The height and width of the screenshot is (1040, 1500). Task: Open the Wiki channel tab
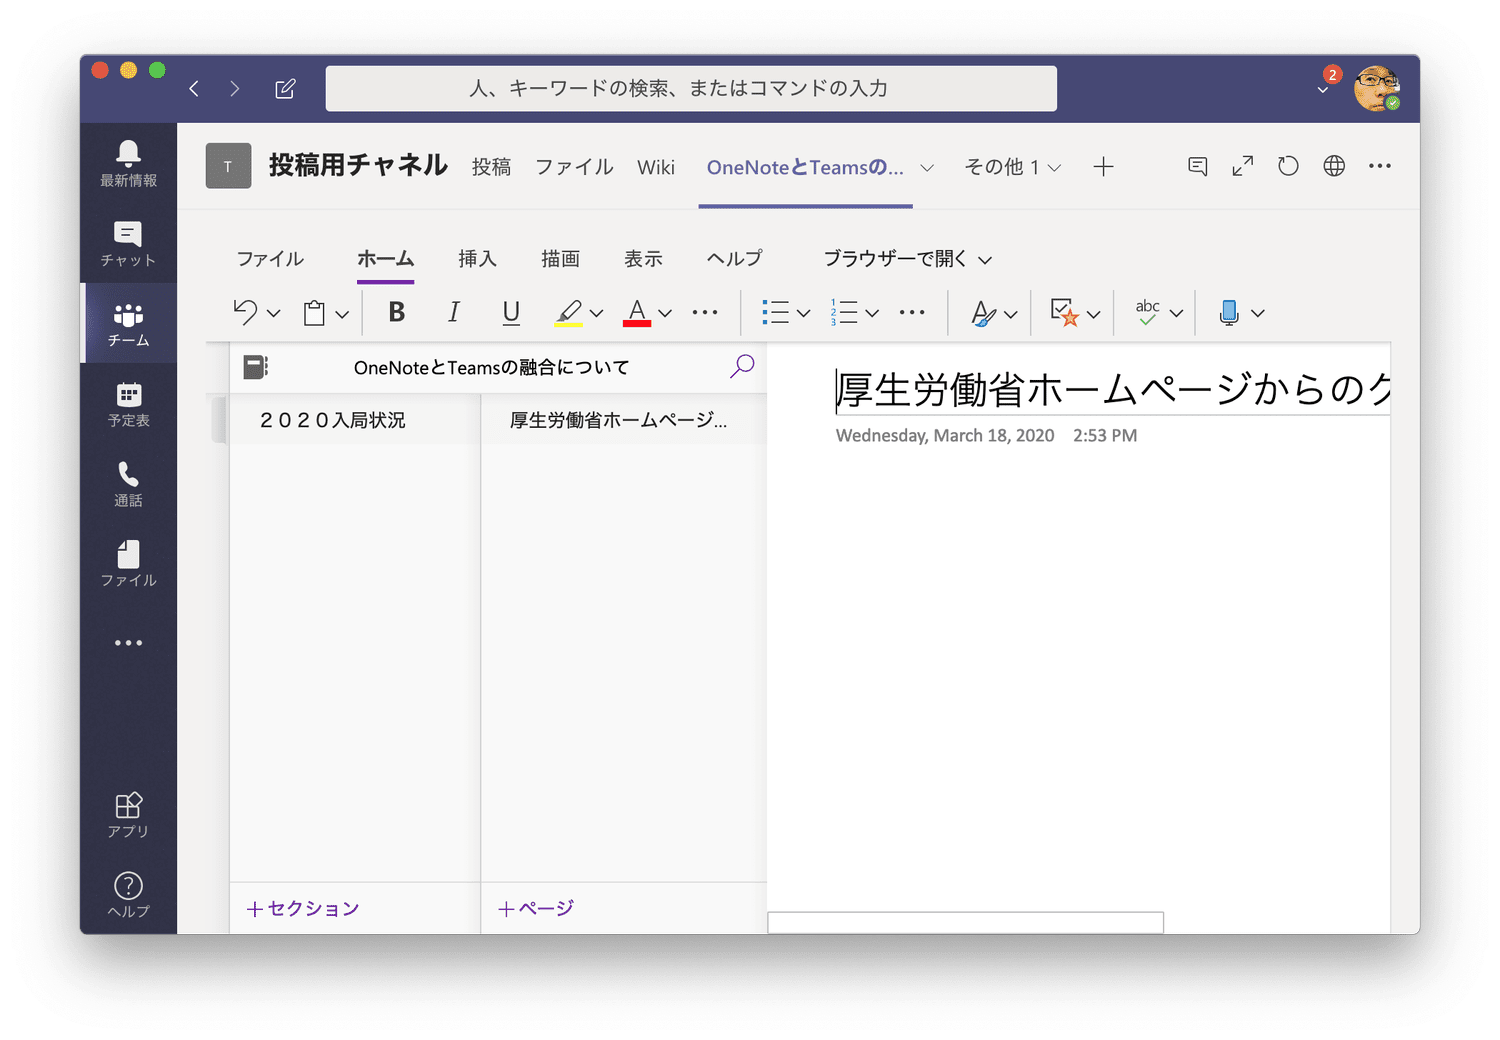656,167
